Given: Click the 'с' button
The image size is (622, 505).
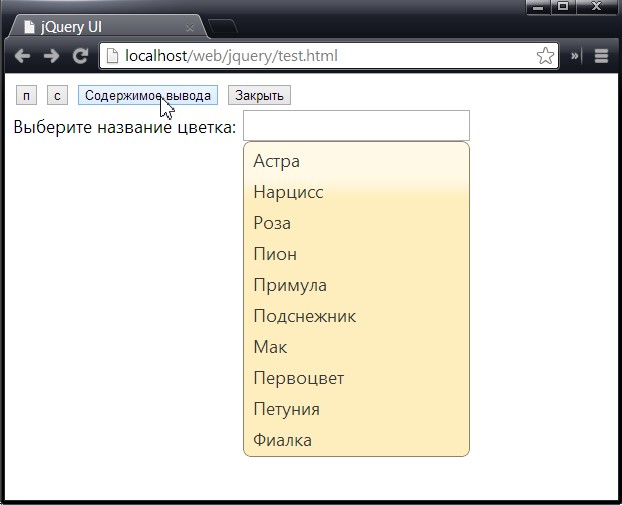Looking at the screenshot, I should (58, 96).
